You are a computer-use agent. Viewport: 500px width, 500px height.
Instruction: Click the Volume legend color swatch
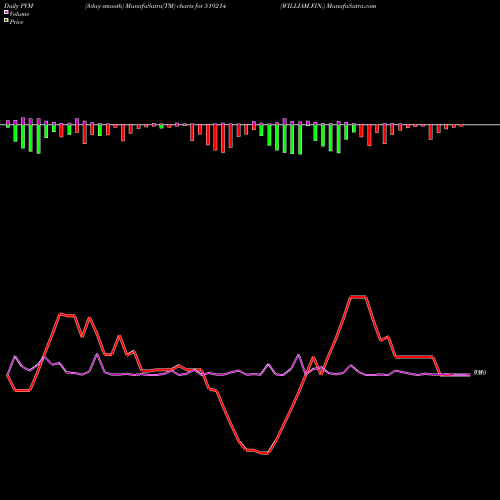coord(6,12)
